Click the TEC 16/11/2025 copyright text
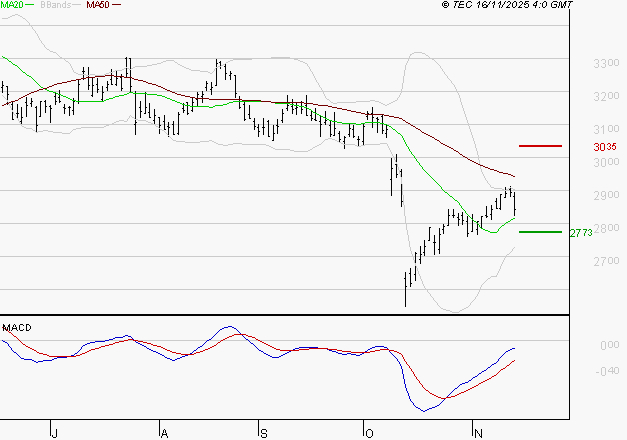This screenshot has height=440, width=627. [x=507, y=4]
